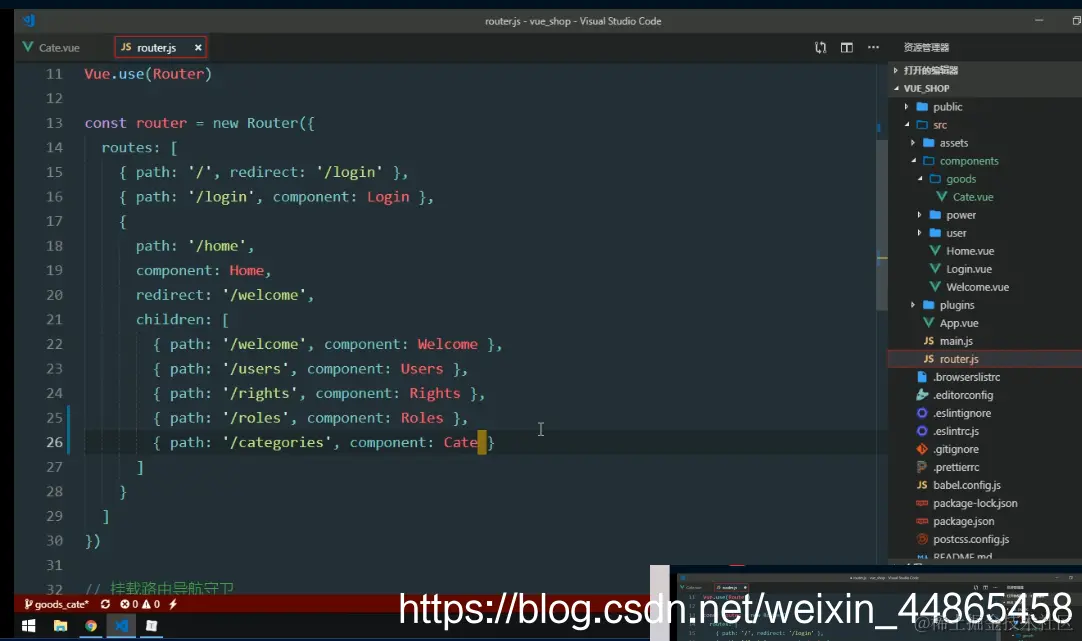Open .prettierrc file

pos(956,467)
